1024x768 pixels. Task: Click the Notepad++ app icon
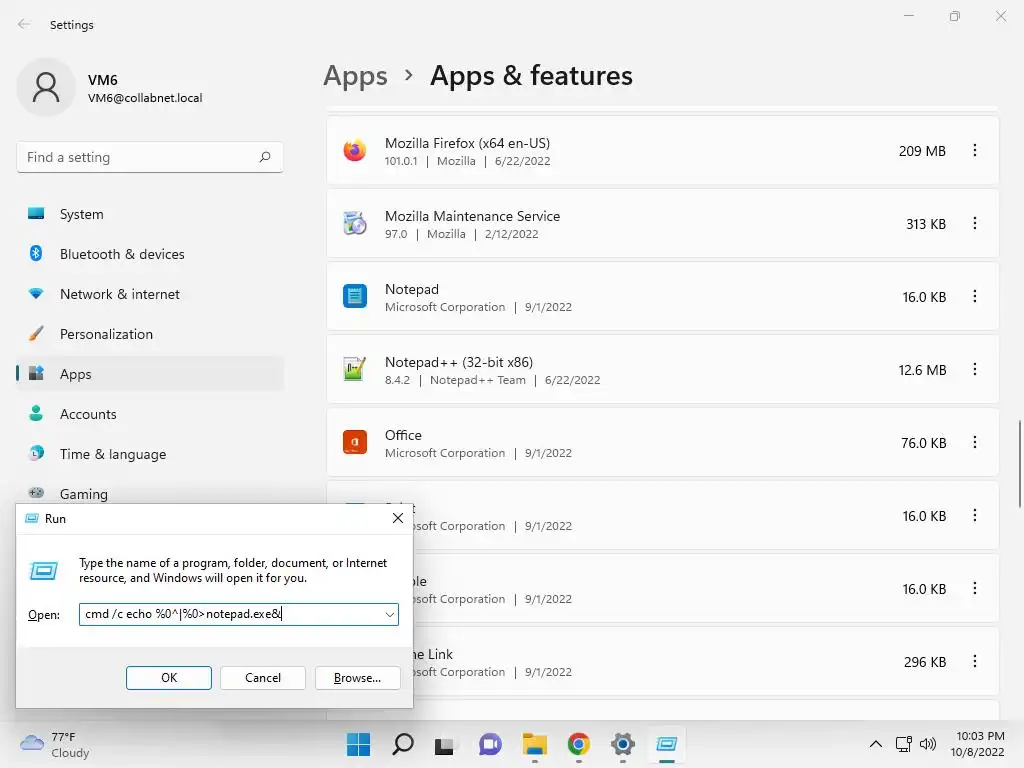pyautogui.click(x=355, y=370)
